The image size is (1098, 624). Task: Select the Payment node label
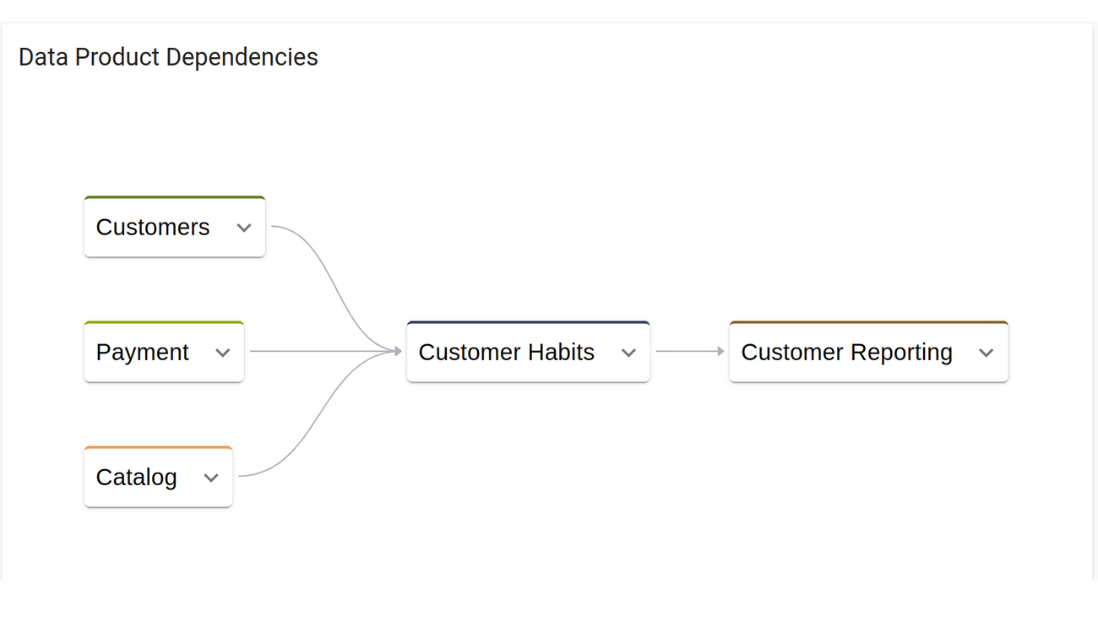tap(142, 352)
